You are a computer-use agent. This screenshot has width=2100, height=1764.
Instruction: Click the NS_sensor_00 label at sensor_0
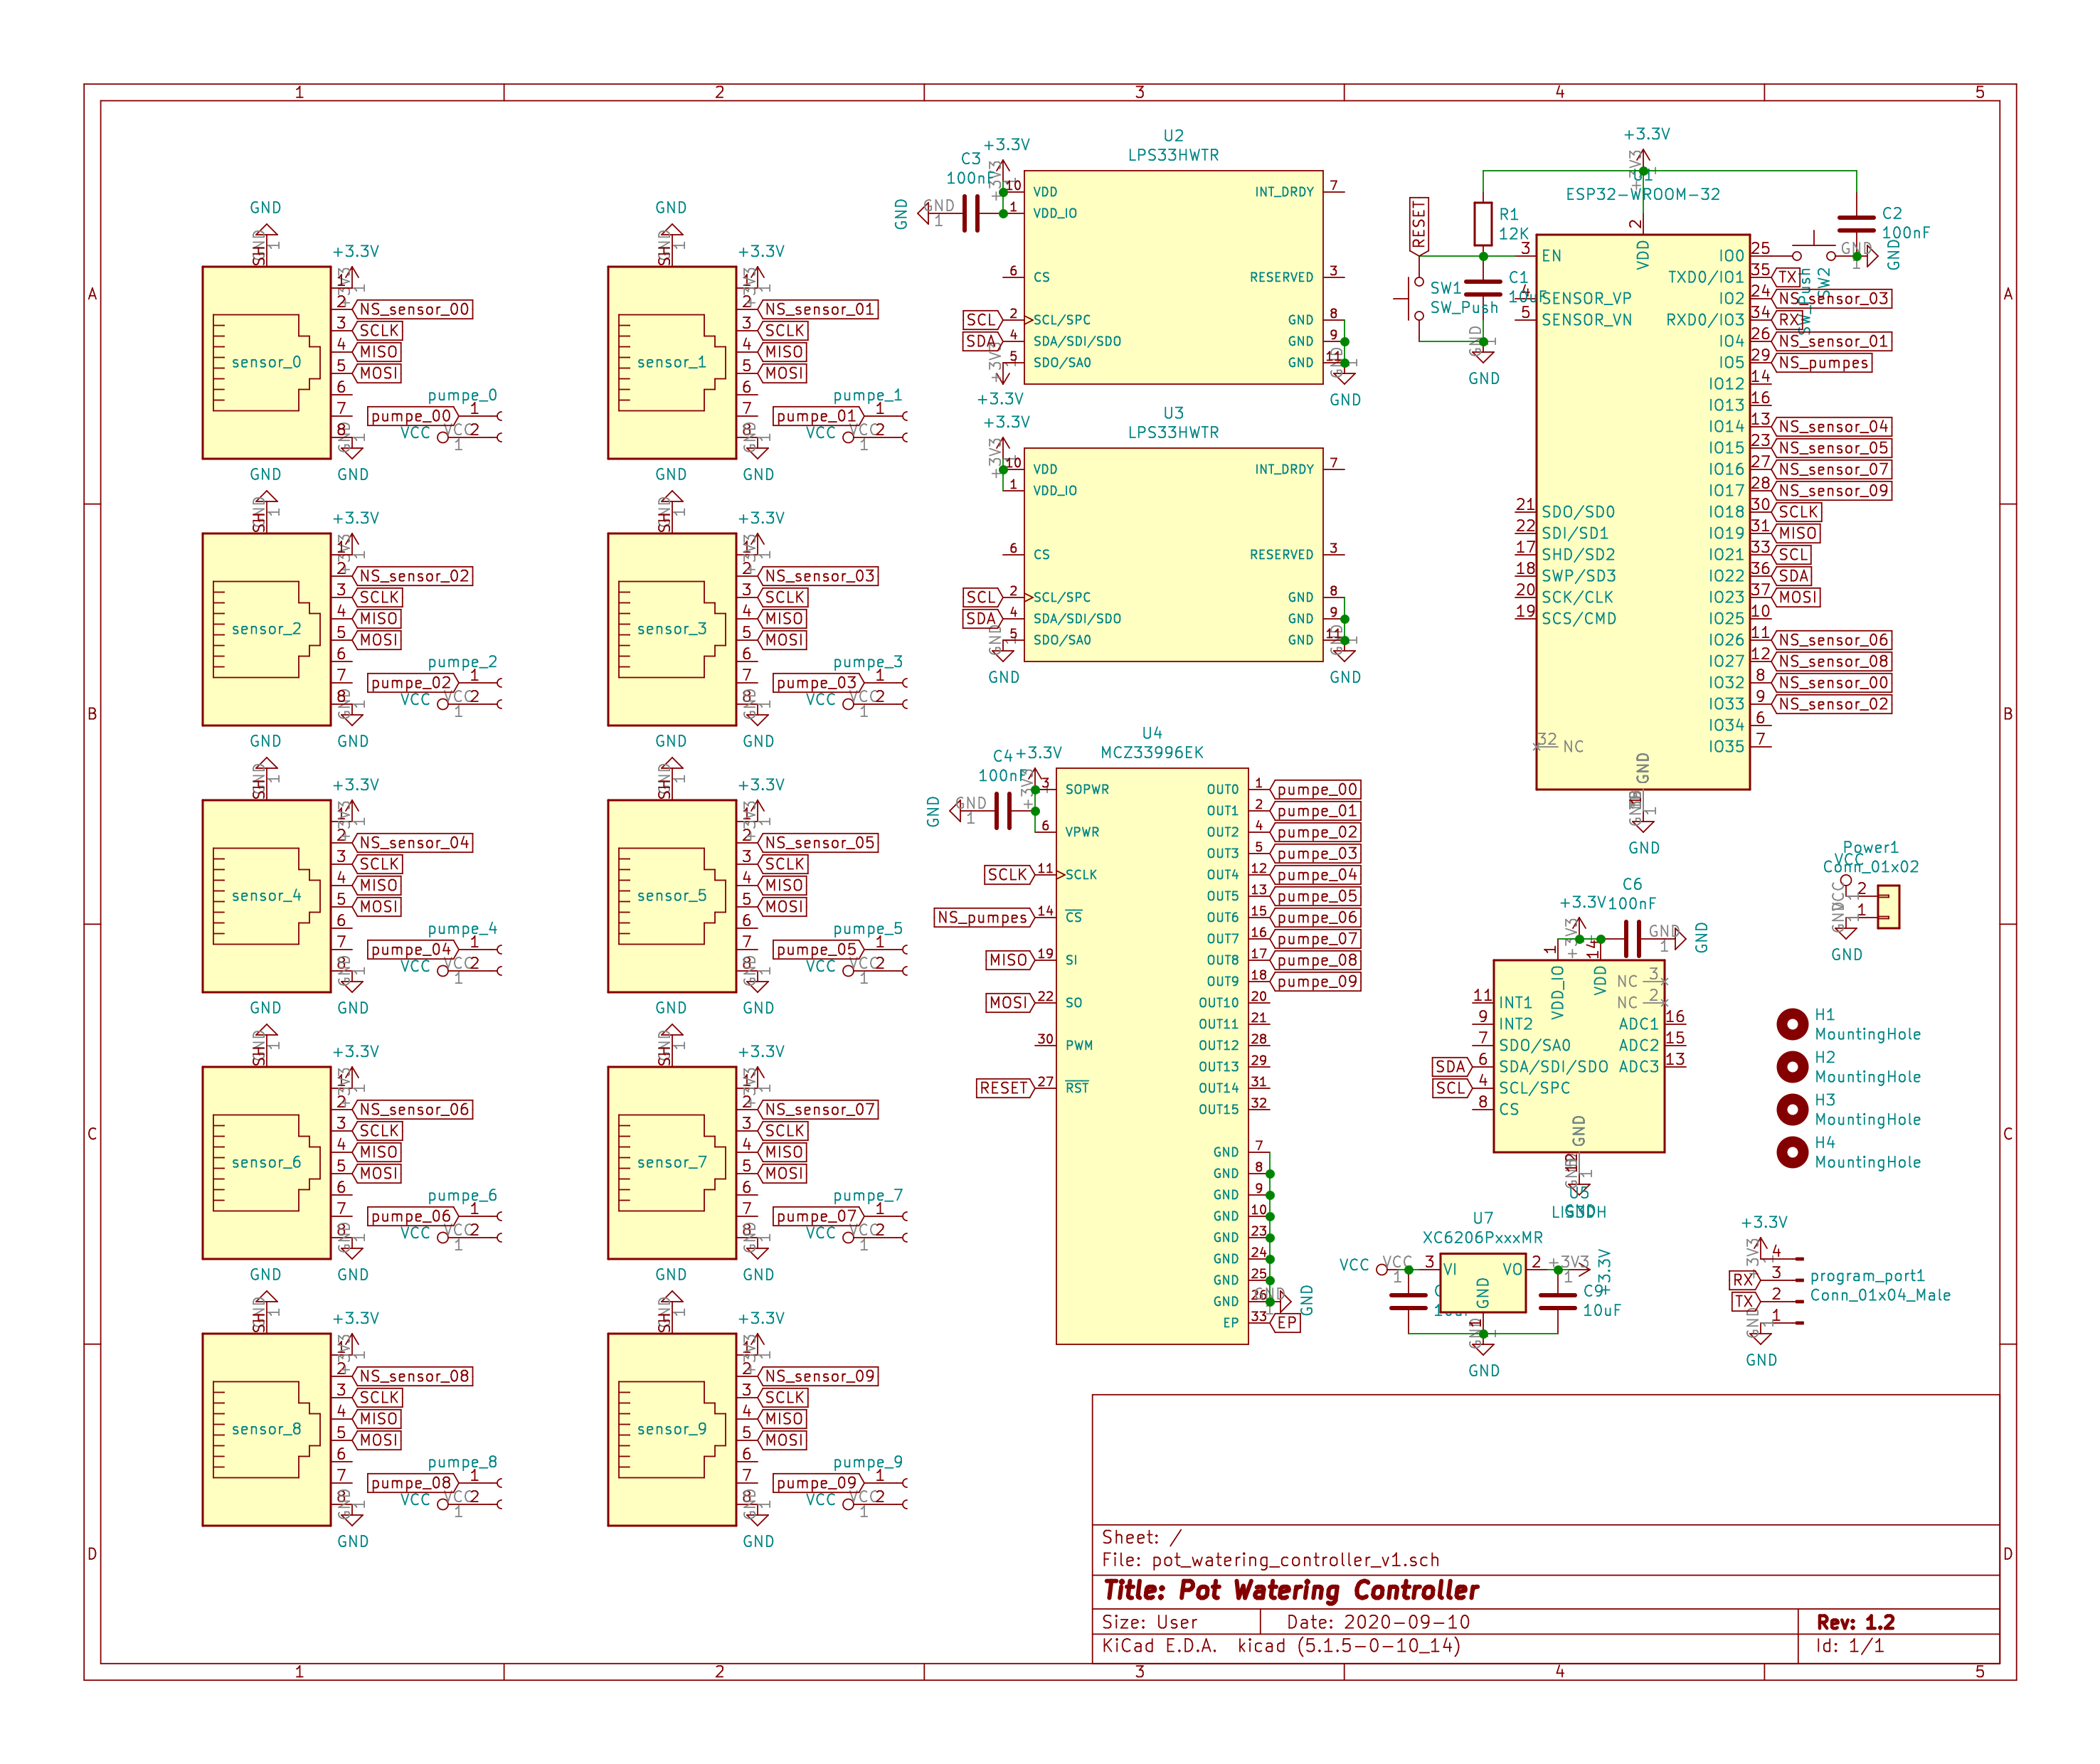[x=414, y=310]
